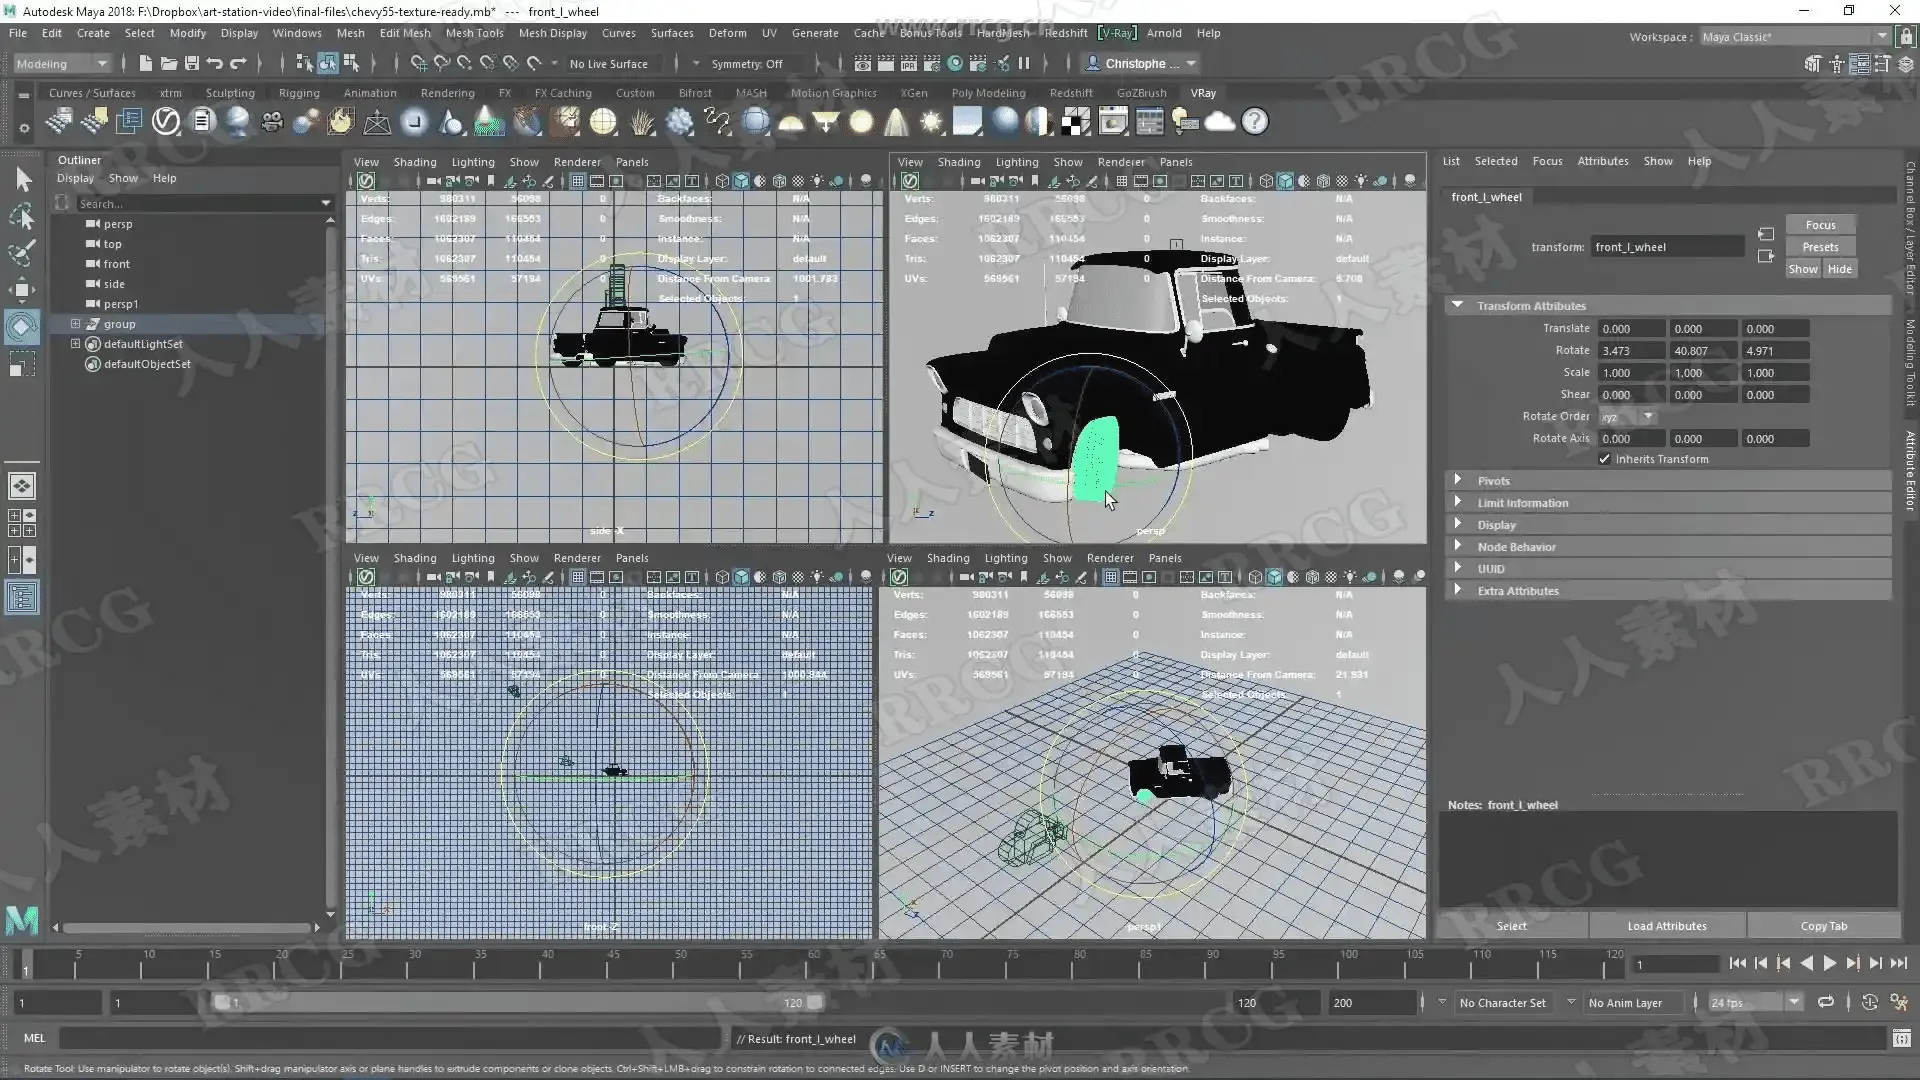1920x1080 pixels.
Task: Select the Rotate tool in toolbox
Action: 22,327
